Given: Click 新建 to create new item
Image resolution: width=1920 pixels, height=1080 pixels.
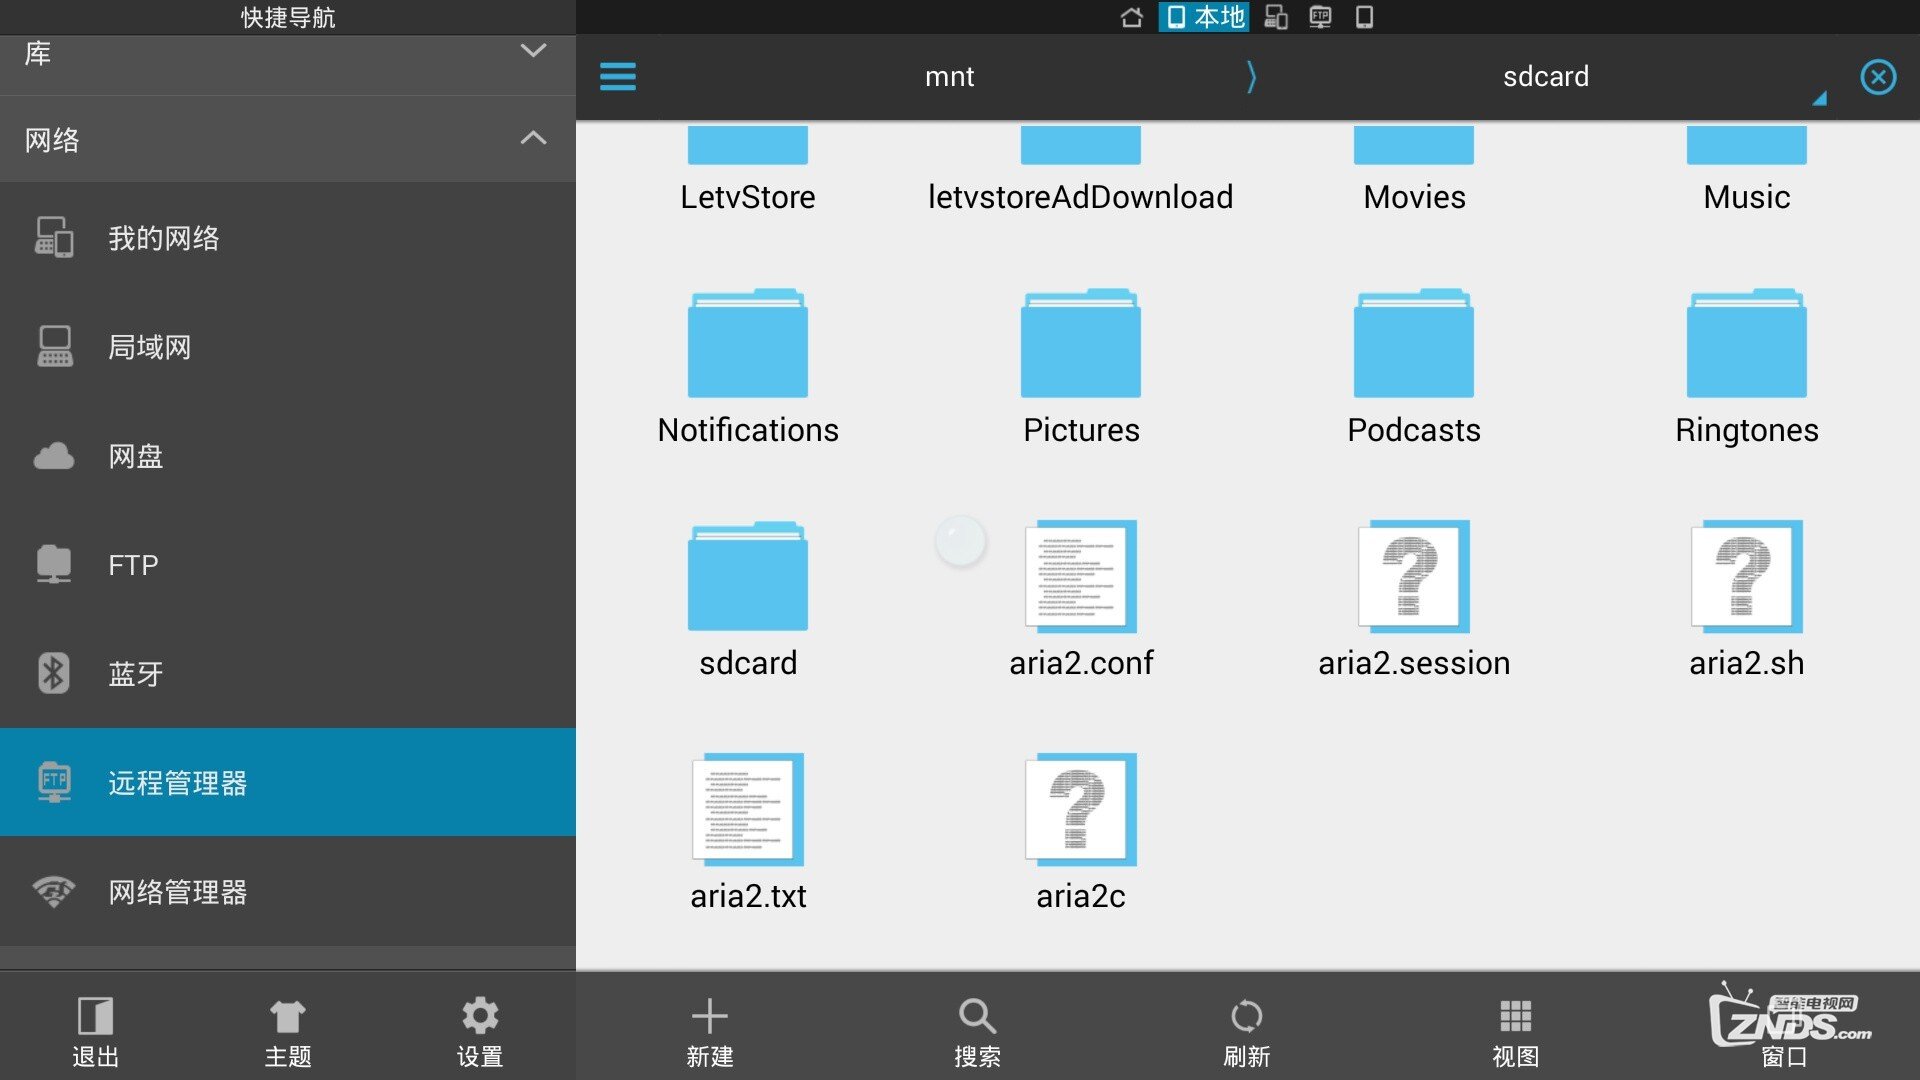Looking at the screenshot, I should pos(710,1033).
